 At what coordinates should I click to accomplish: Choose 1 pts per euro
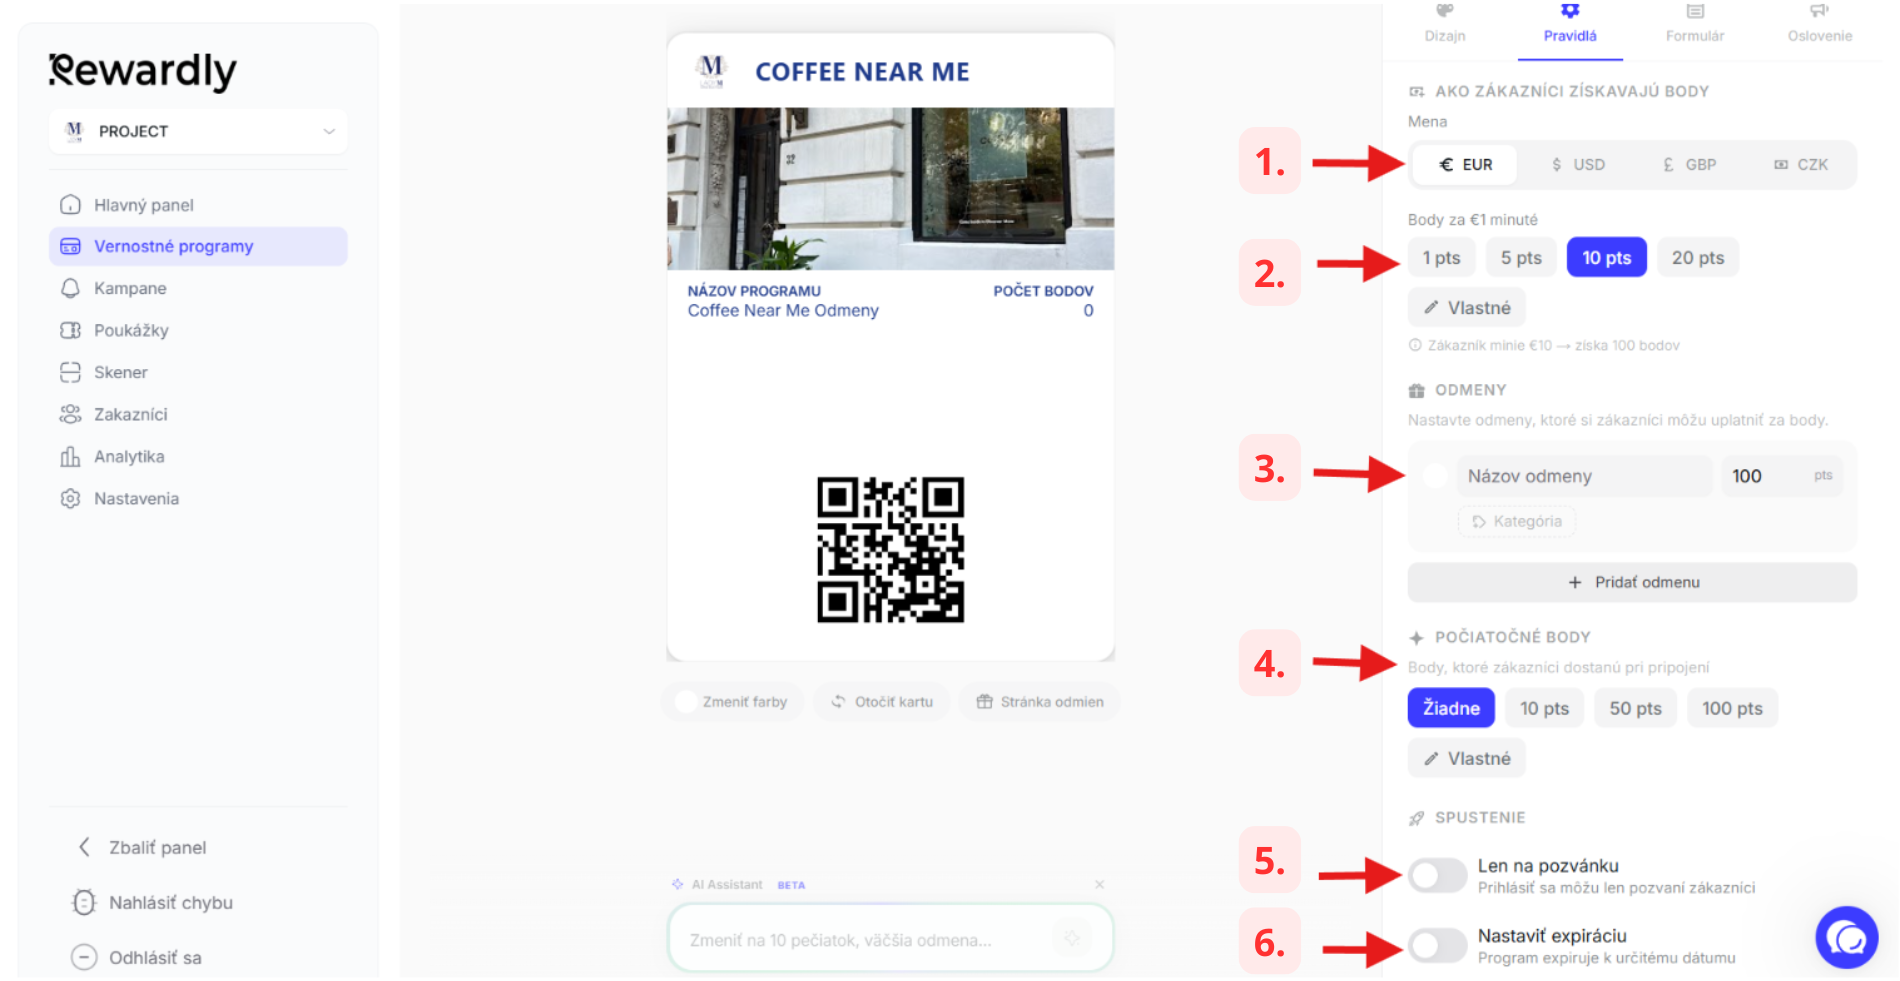pyautogui.click(x=1442, y=258)
